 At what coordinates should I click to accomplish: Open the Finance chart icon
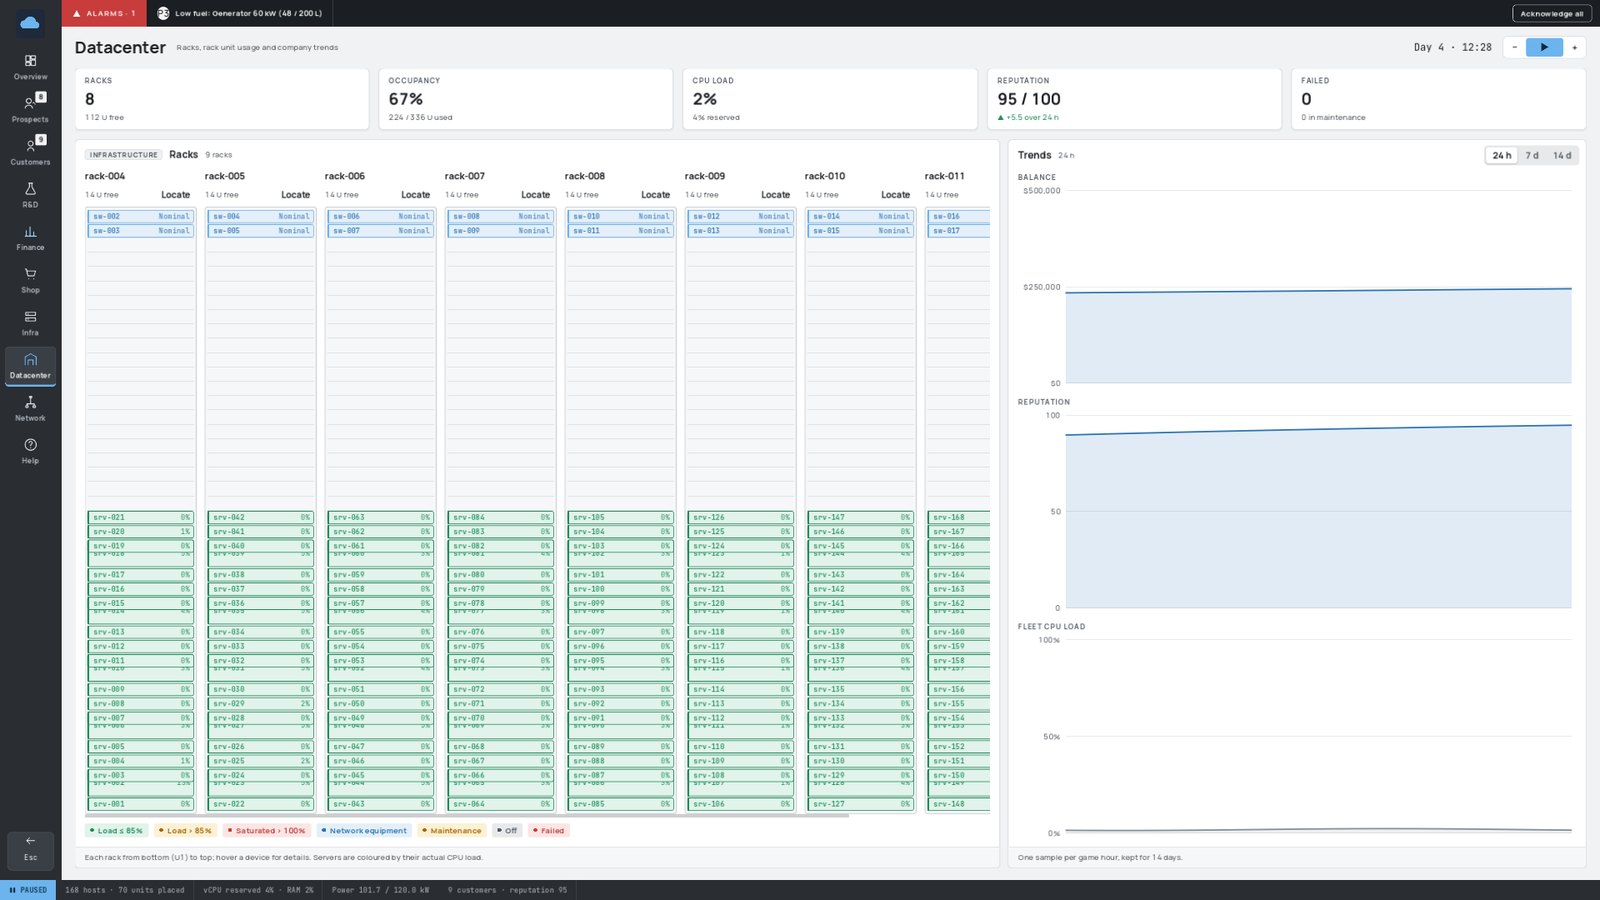[x=30, y=231]
